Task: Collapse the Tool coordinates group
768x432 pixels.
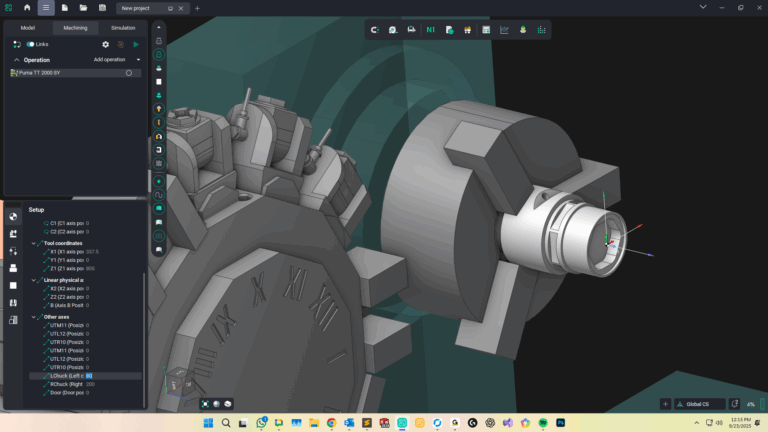Action: pos(34,243)
